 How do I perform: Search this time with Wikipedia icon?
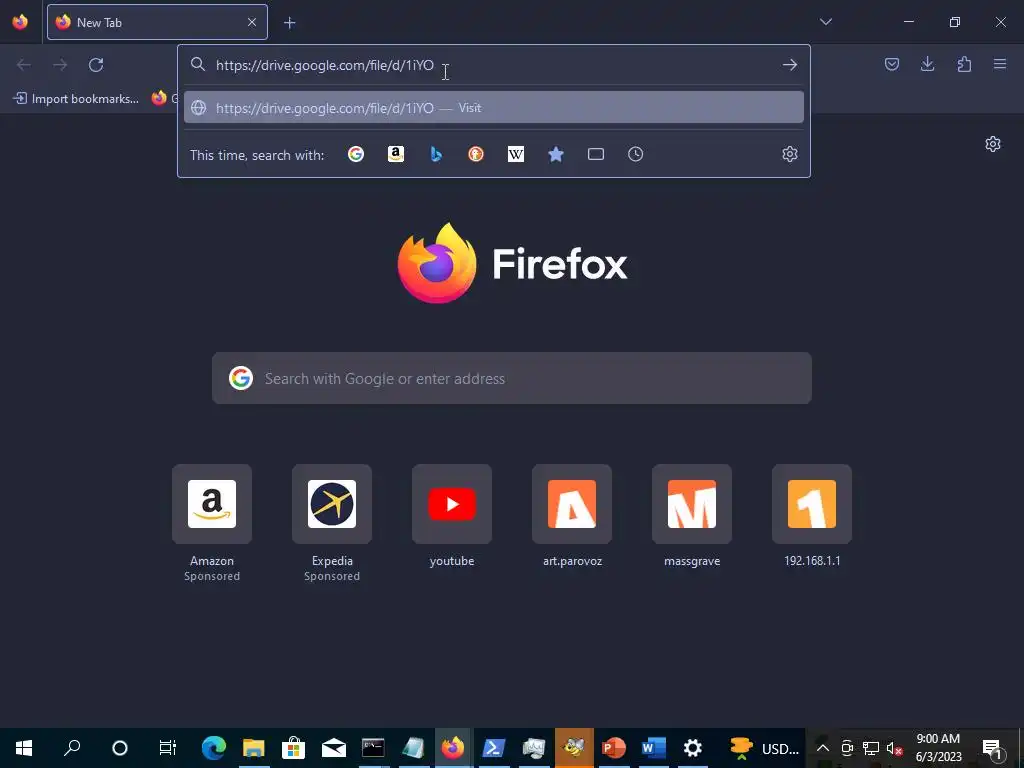[516, 154]
